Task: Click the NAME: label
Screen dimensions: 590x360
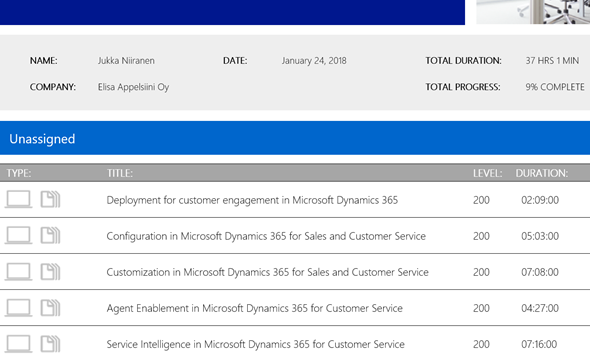Action: coord(44,61)
